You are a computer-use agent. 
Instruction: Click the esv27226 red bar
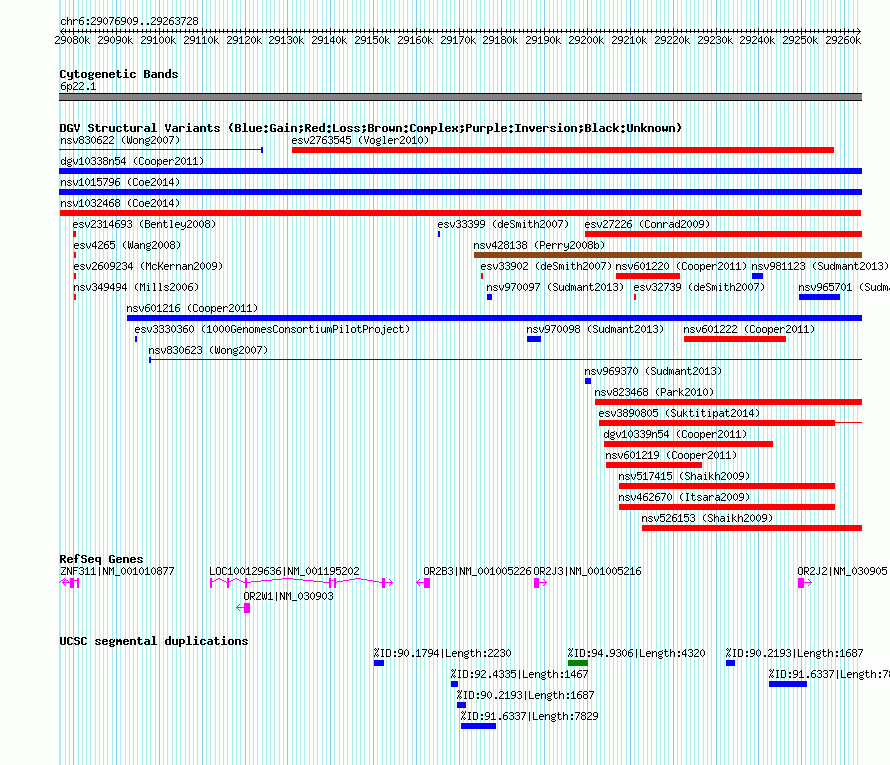coord(723,234)
